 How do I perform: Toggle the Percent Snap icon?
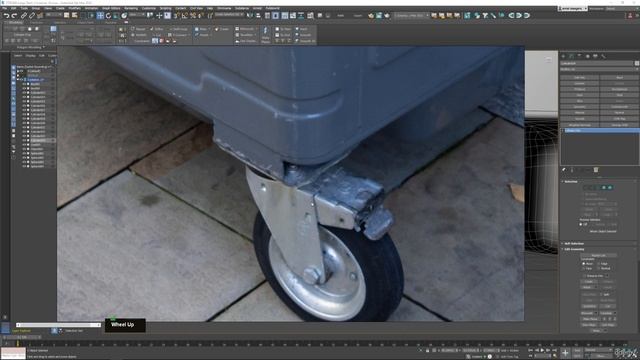[193, 16]
